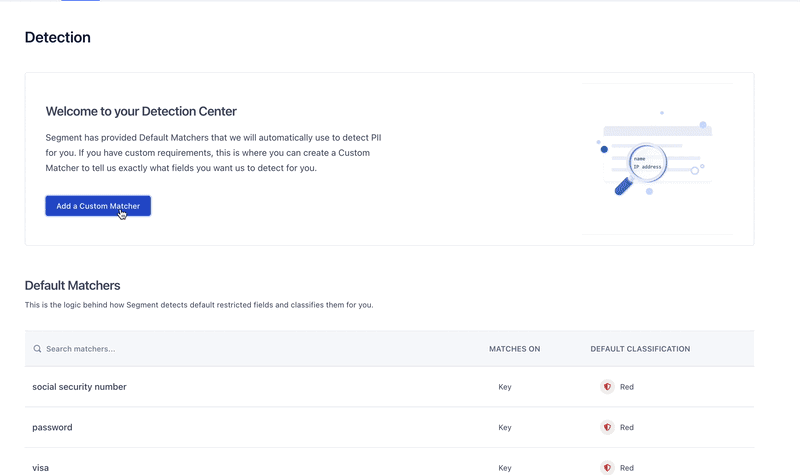This screenshot has width=800, height=475.
Task: Click the red shield icon in the password row
Action: pos(607,427)
